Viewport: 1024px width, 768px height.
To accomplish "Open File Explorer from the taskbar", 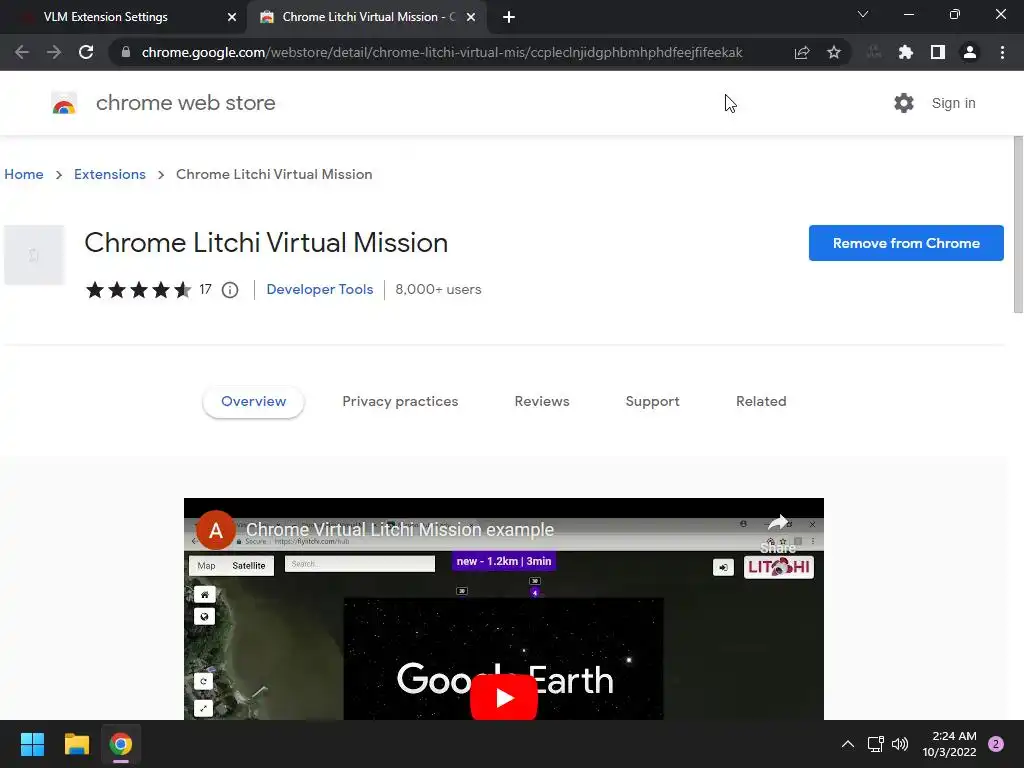I will [76, 744].
